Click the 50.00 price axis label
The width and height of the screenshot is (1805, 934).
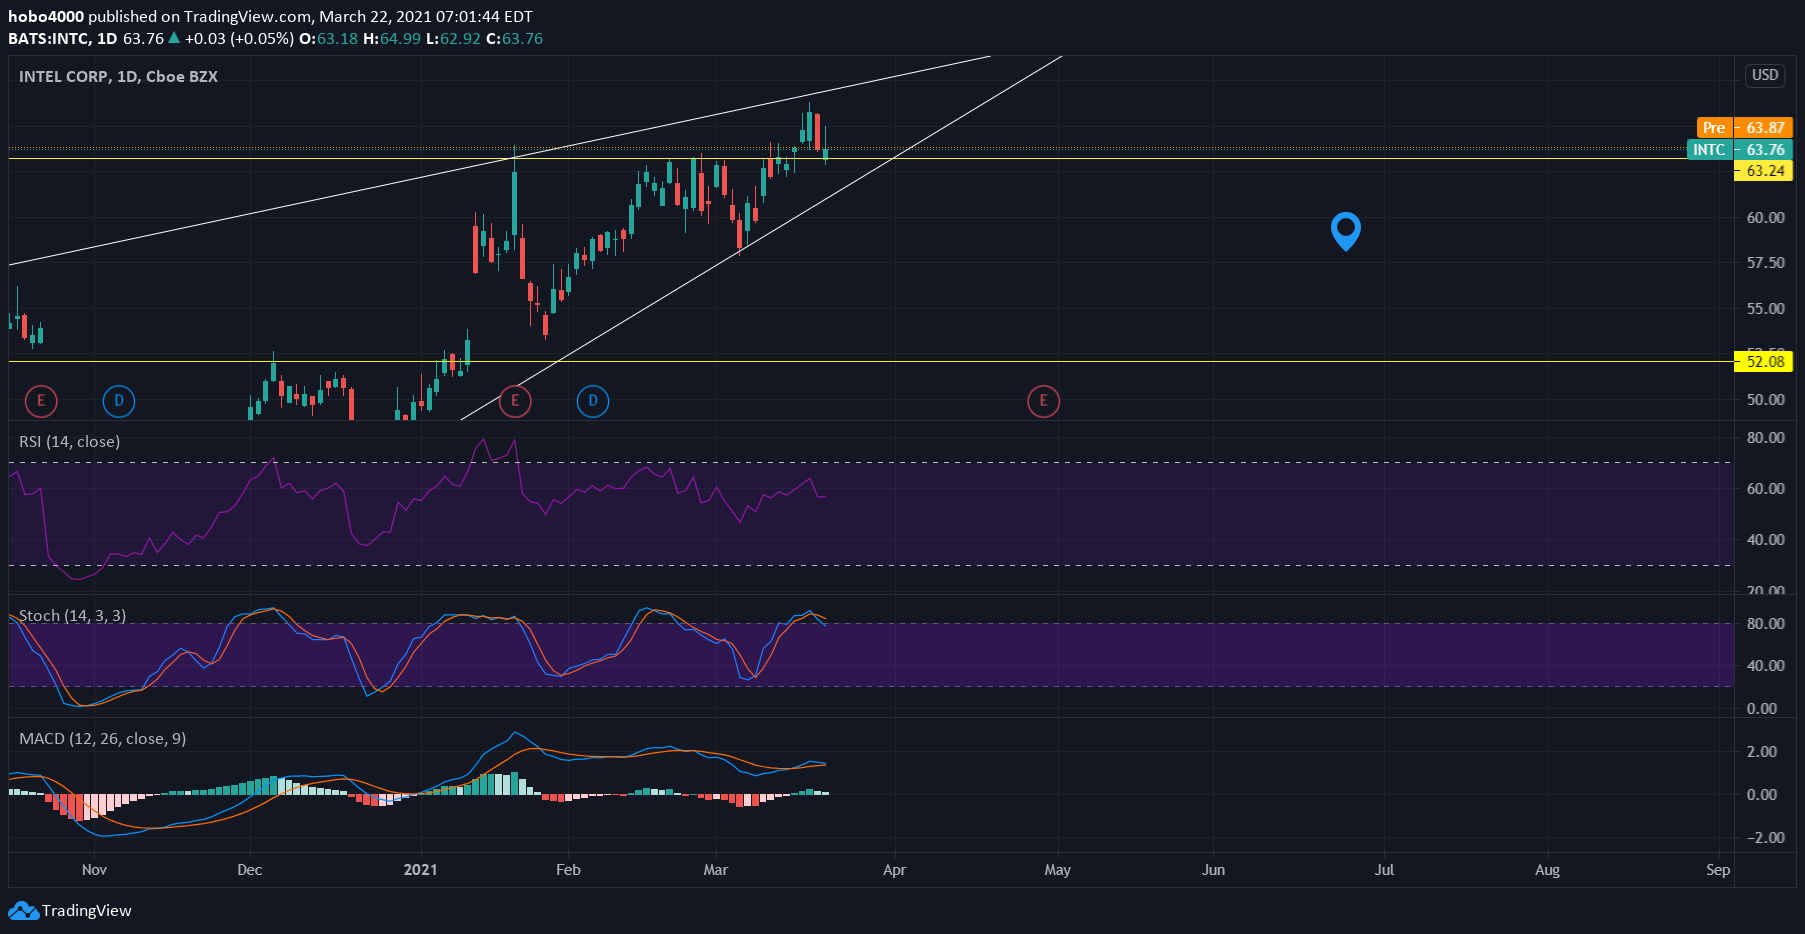[x=1765, y=400]
